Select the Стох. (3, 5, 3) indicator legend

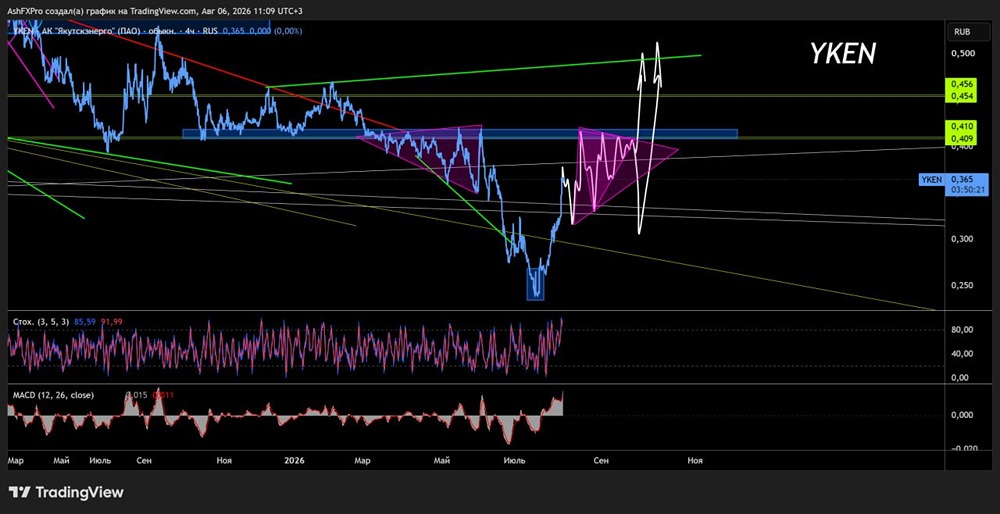tap(42, 321)
